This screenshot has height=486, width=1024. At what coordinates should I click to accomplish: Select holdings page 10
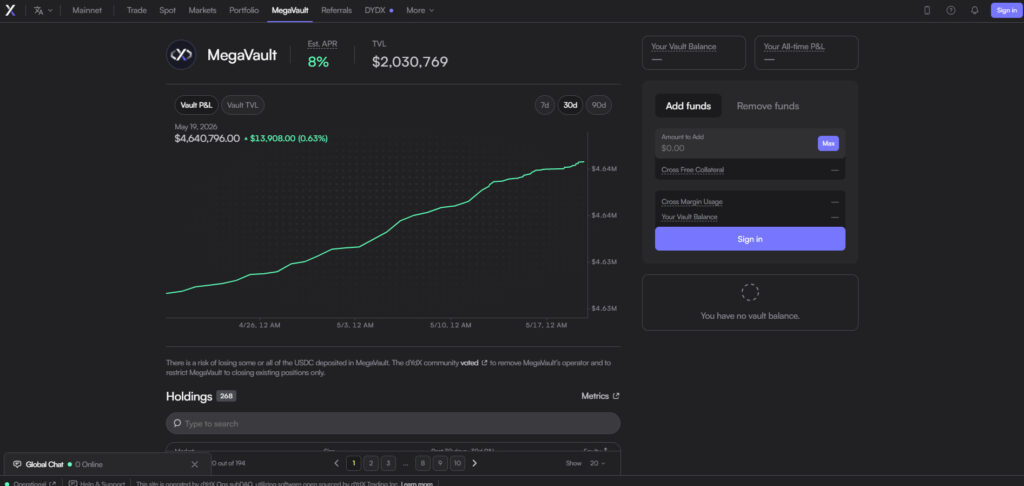click(x=458, y=463)
